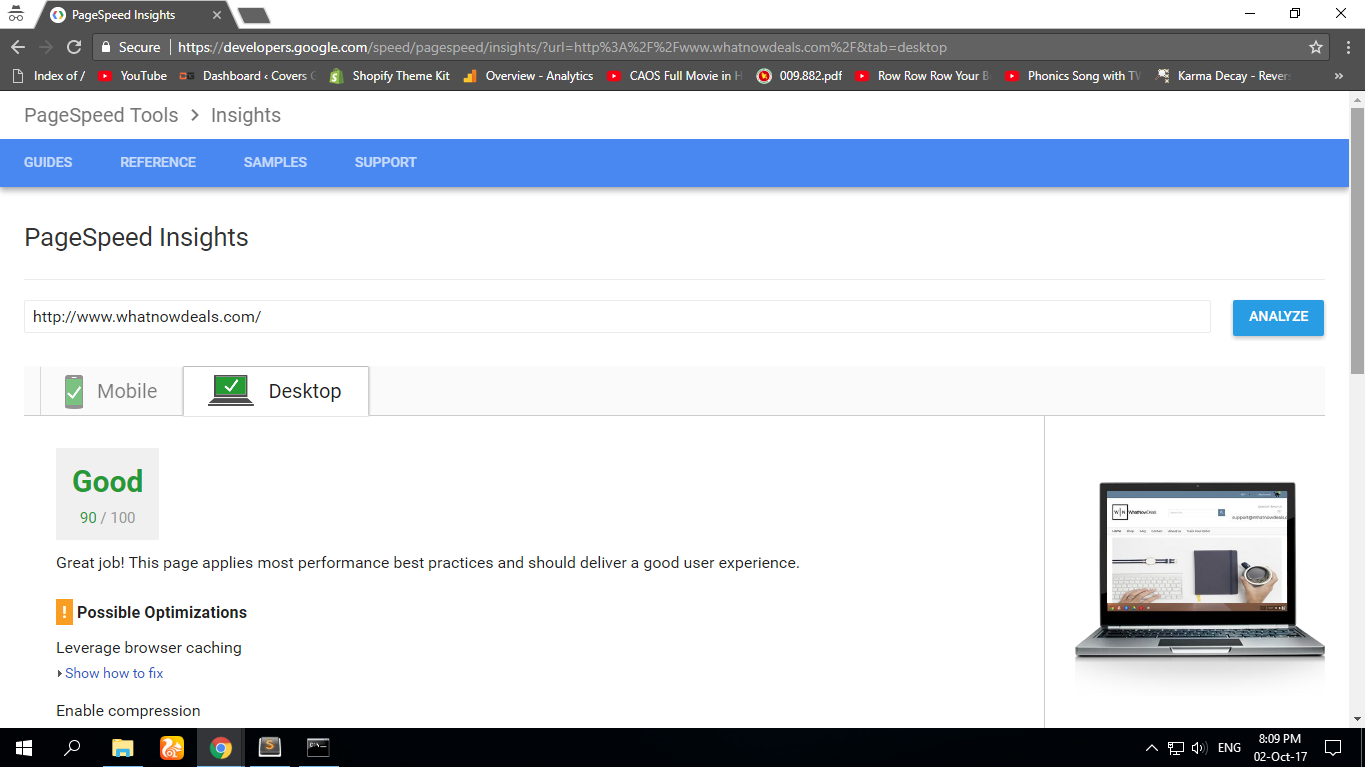Open the SAMPLES menu item
Image resolution: width=1365 pixels, height=767 pixels.
click(275, 162)
